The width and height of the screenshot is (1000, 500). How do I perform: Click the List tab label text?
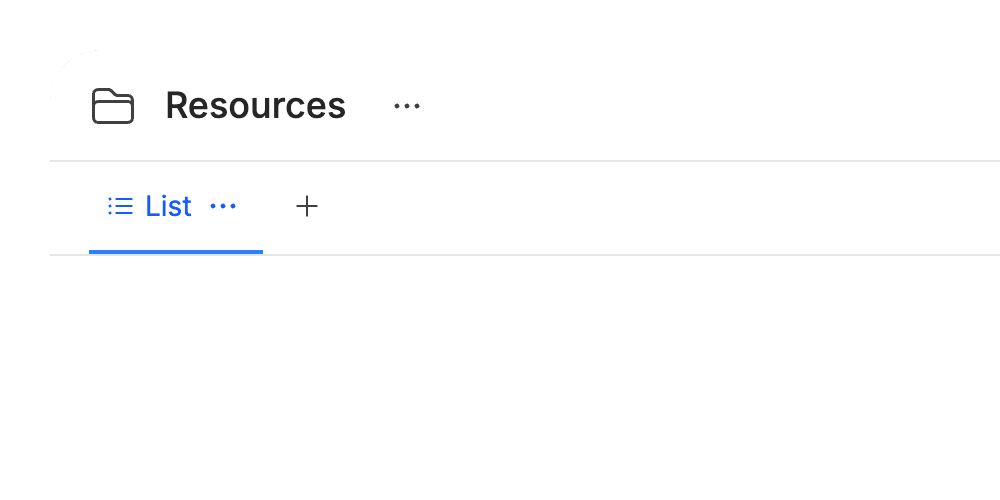(x=168, y=206)
